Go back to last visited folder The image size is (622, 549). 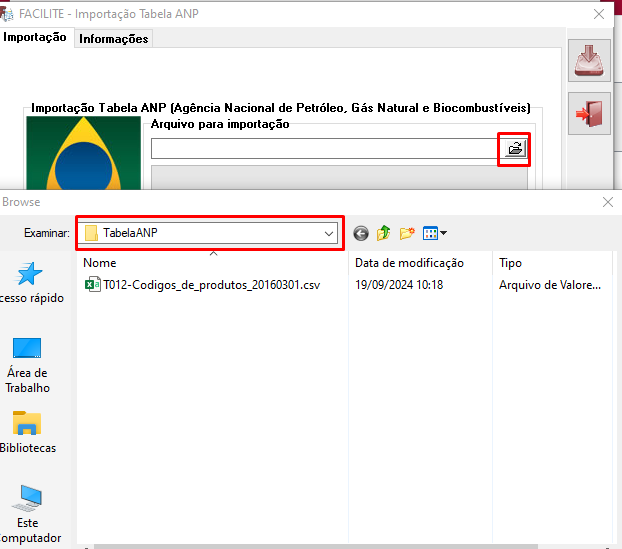point(361,233)
